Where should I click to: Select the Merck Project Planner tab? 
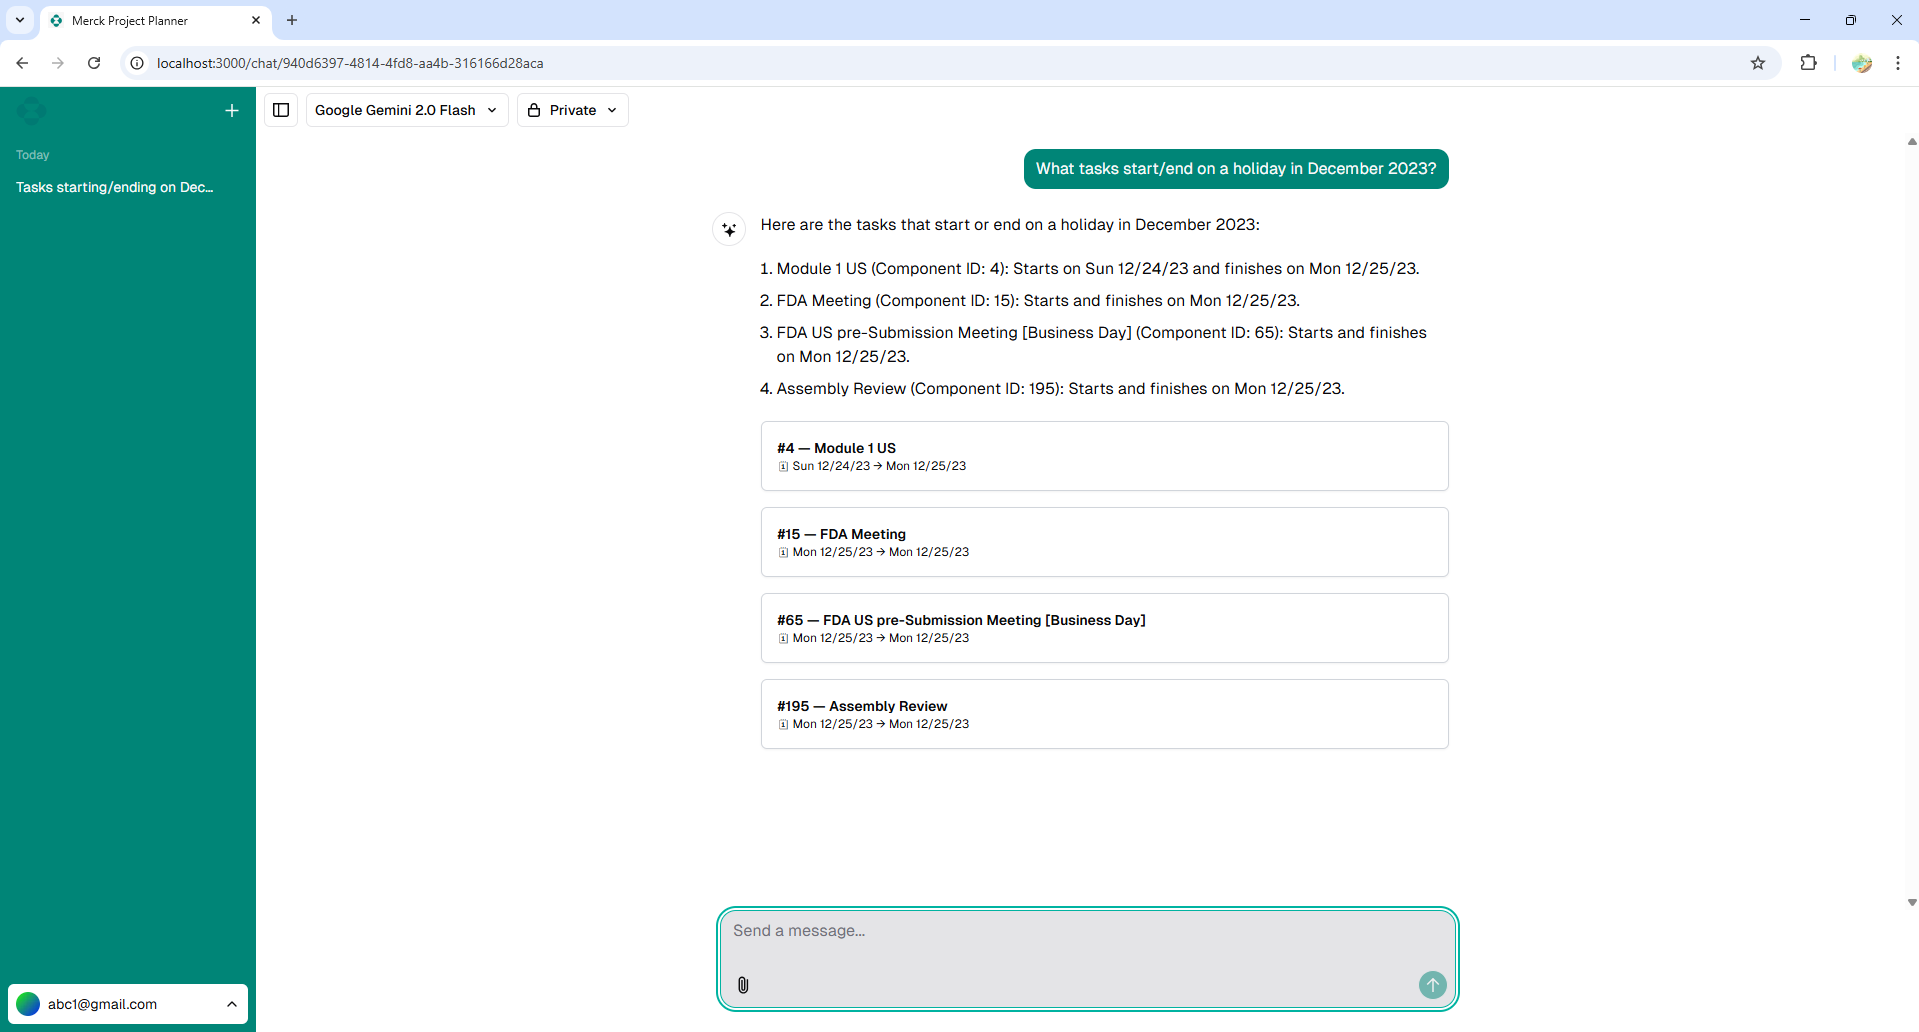150,20
